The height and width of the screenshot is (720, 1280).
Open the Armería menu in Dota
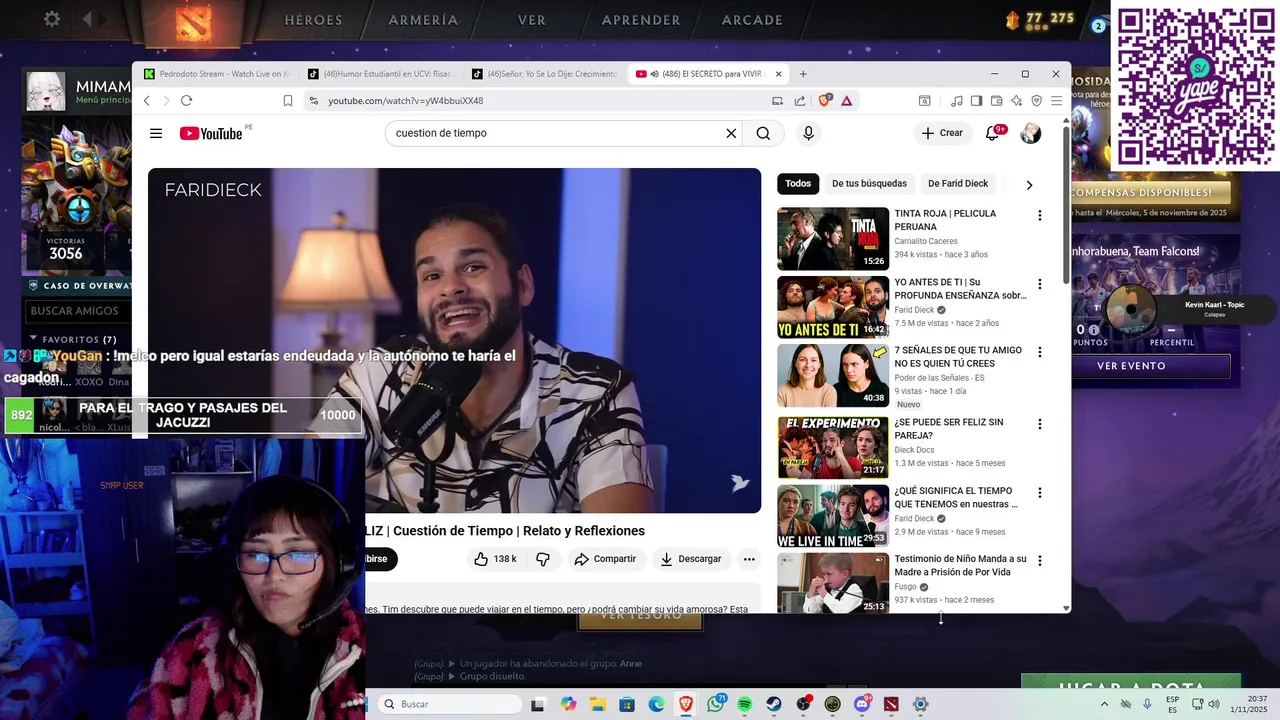pos(423,20)
